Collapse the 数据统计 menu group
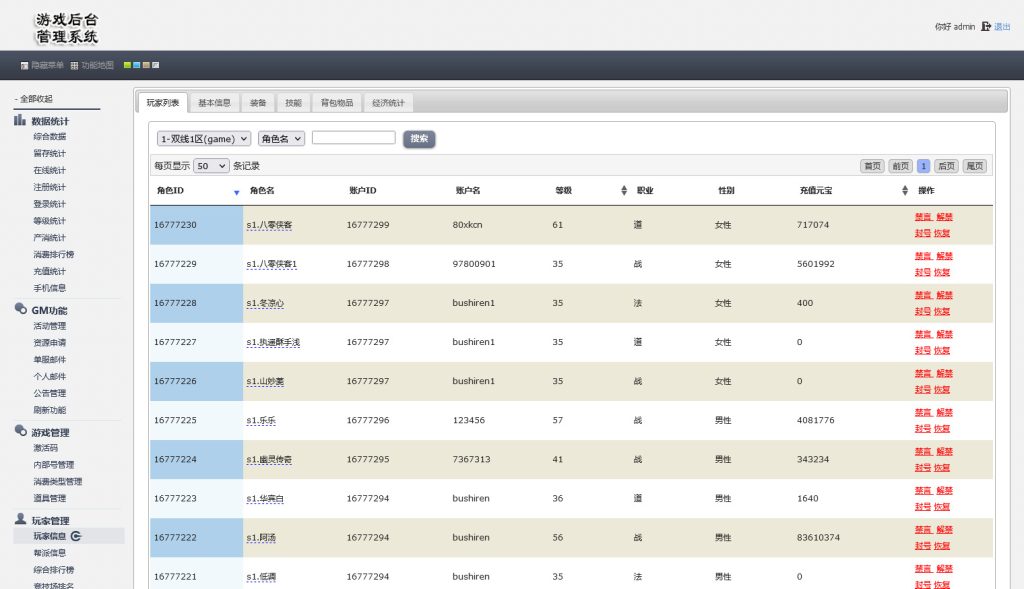This screenshot has height=589, width=1024. [x=50, y=121]
